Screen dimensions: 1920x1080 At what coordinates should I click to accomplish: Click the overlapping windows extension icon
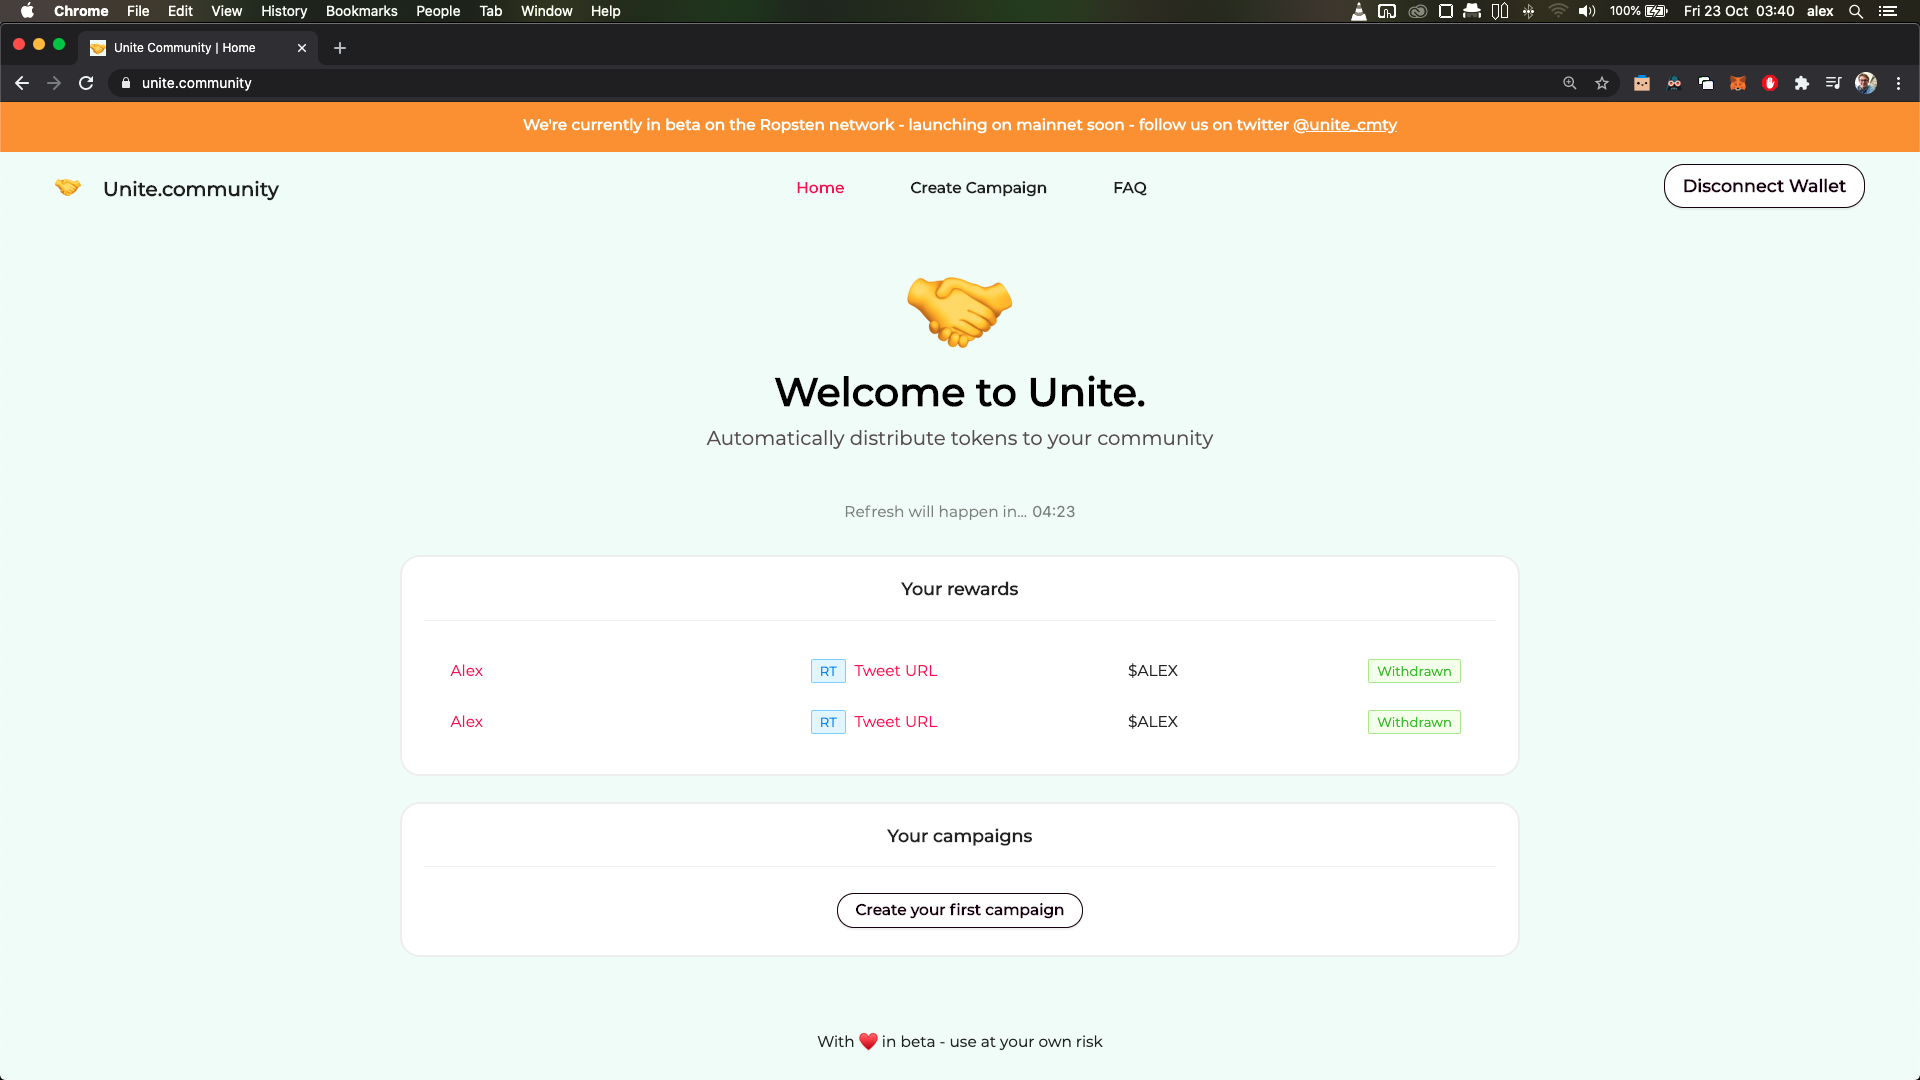coord(1706,83)
